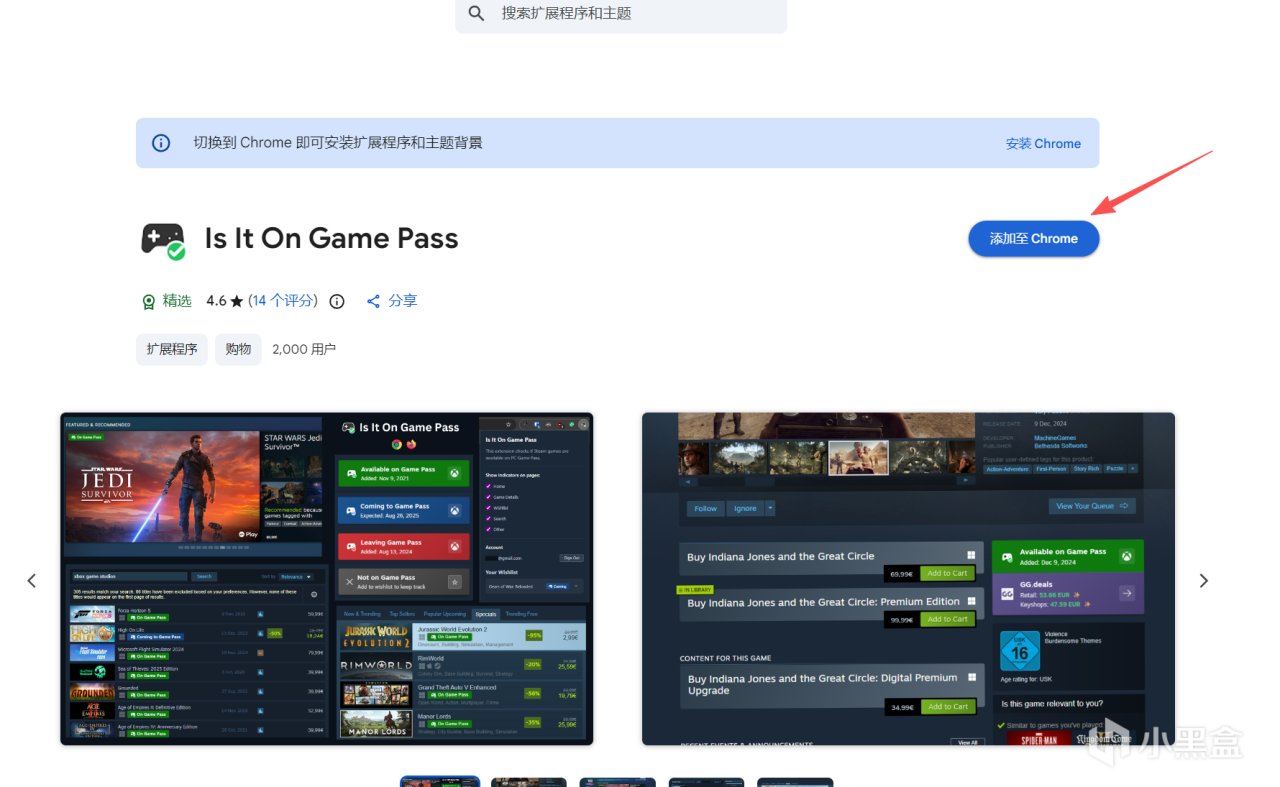Open the 购物 category chip
This screenshot has width=1280, height=787.
[238, 349]
